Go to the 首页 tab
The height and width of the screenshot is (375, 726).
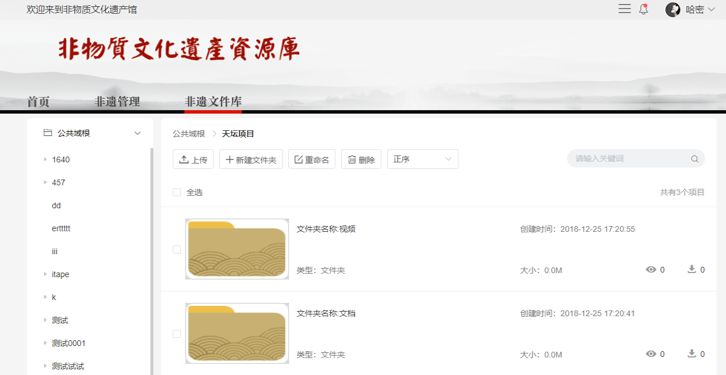coord(38,102)
